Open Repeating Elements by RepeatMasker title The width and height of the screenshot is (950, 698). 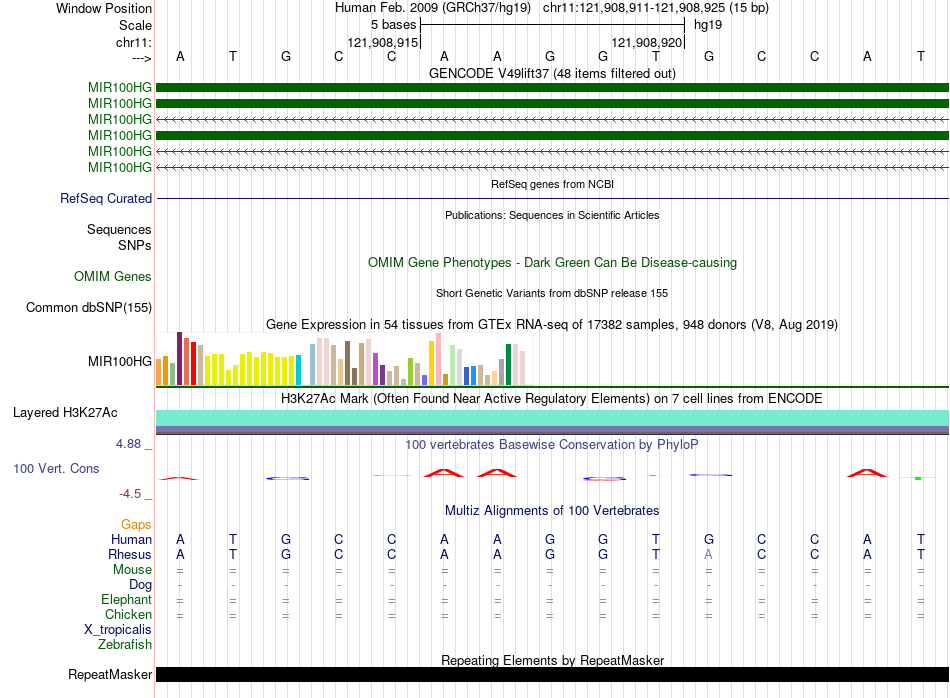pyautogui.click(x=552, y=660)
